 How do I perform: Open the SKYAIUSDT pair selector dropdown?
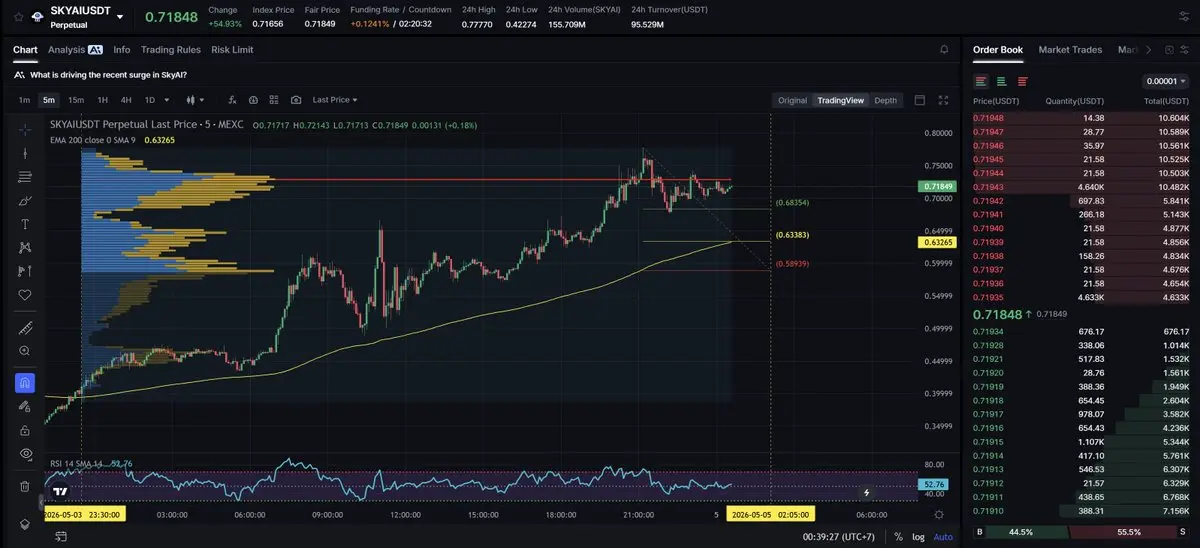120,17
